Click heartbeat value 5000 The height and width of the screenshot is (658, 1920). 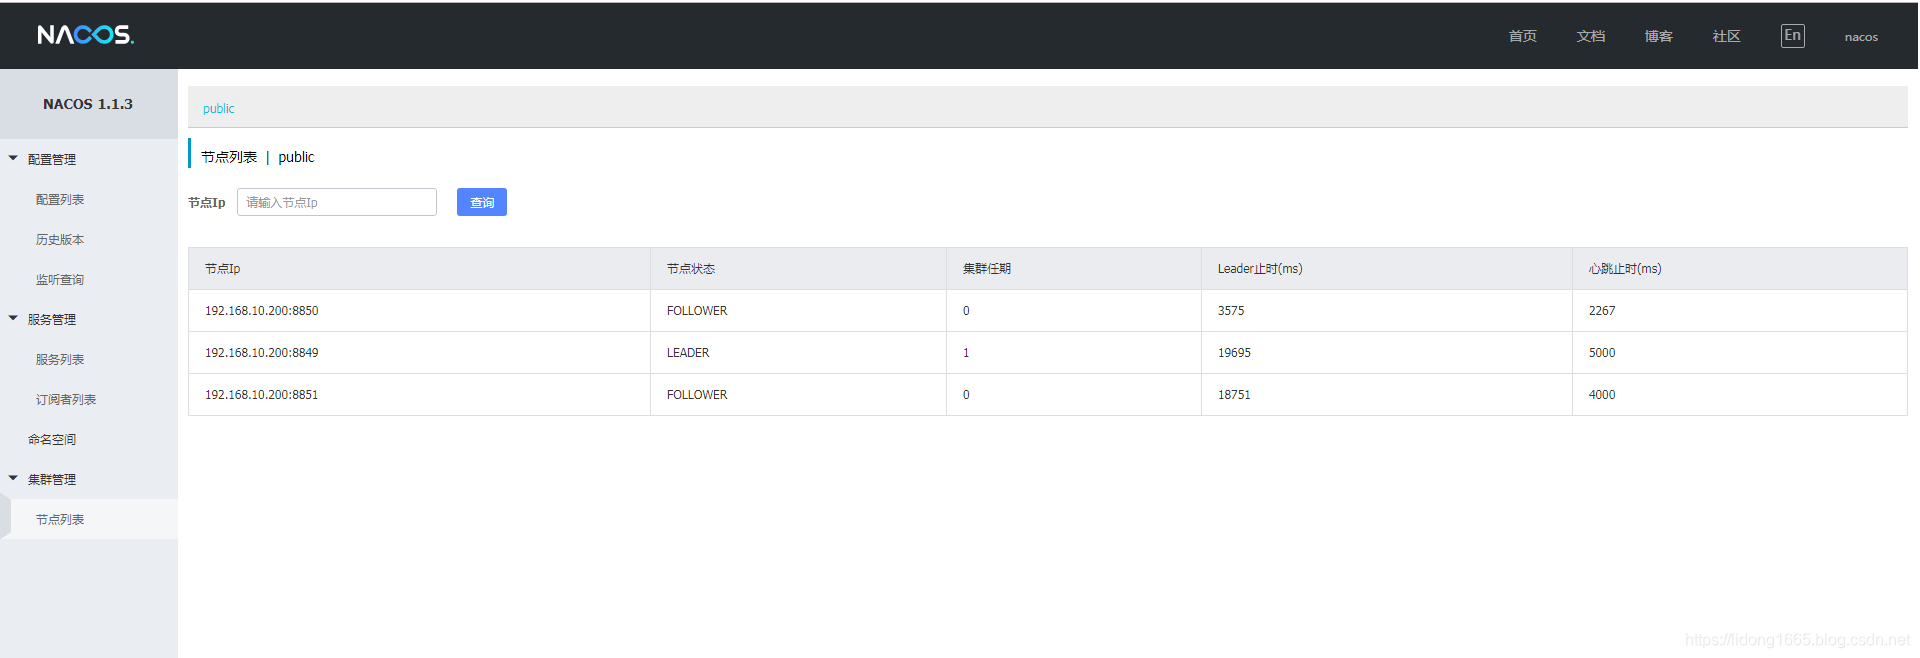pos(1602,353)
